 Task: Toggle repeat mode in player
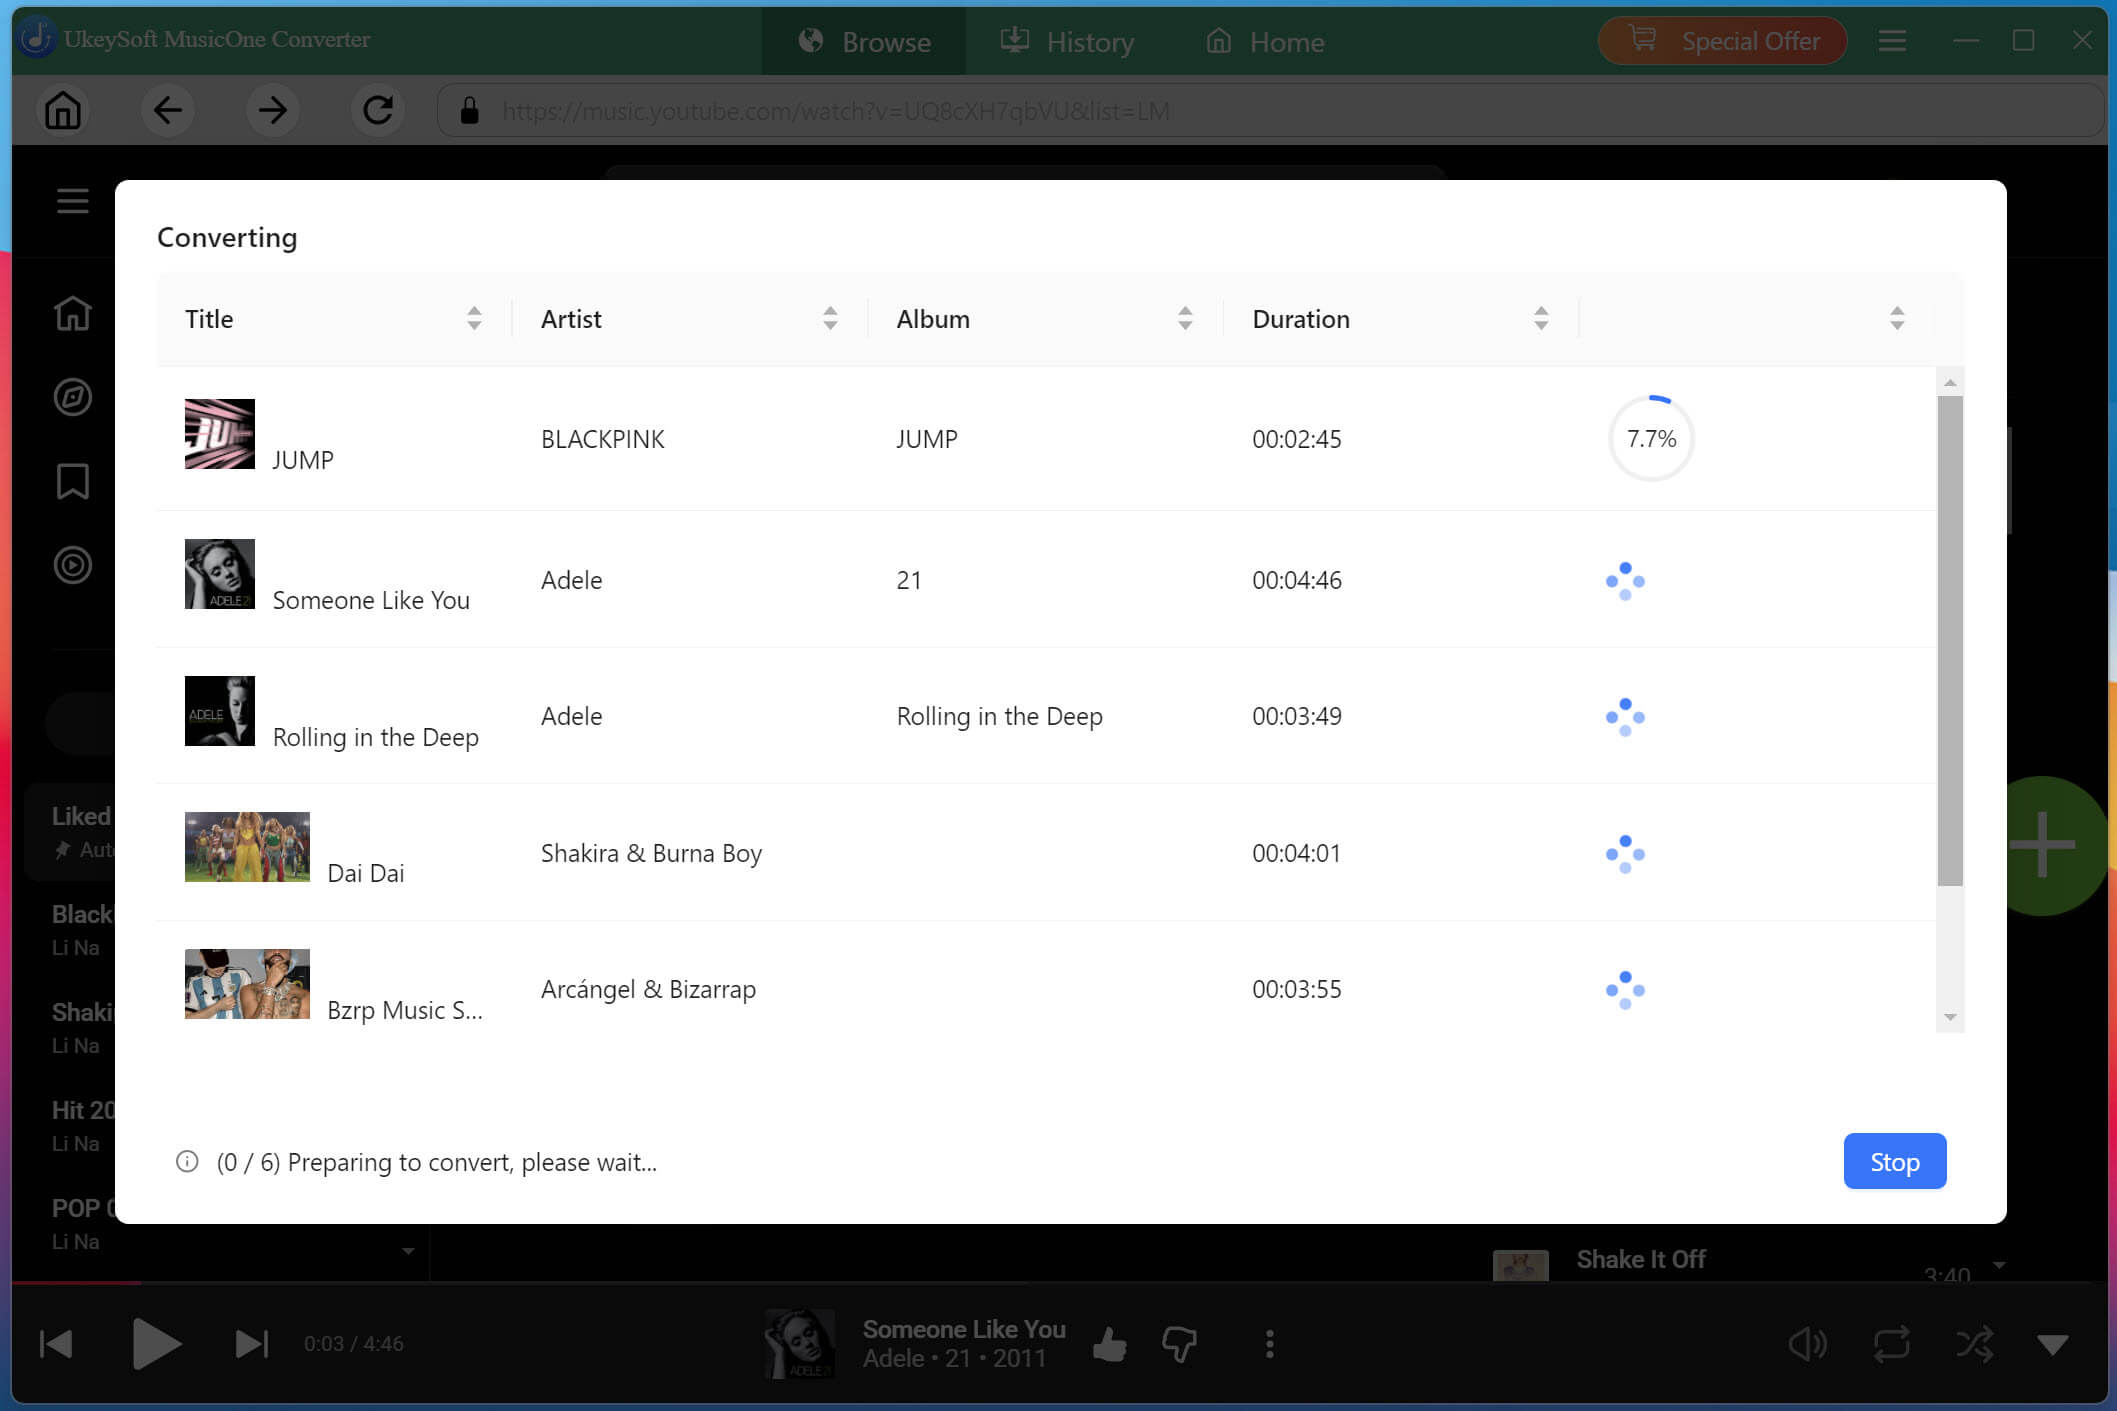(x=1892, y=1344)
